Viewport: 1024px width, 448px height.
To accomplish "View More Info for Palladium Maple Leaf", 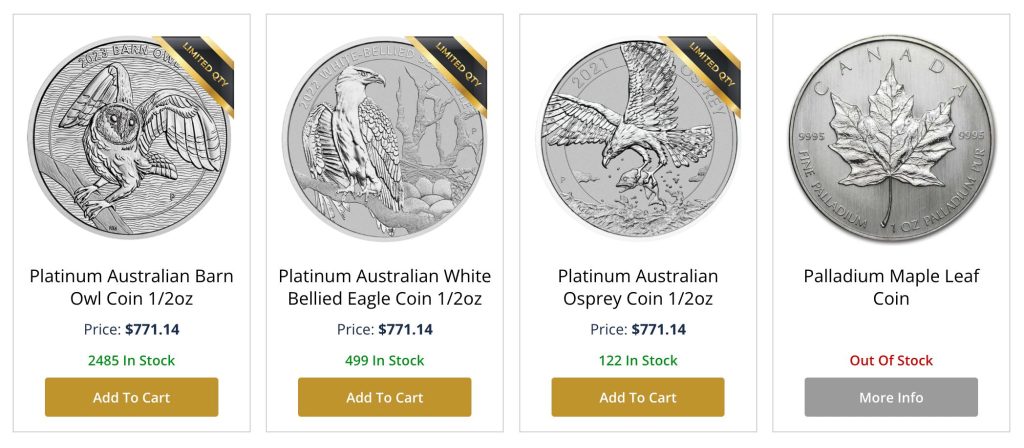I will pyautogui.click(x=891, y=397).
